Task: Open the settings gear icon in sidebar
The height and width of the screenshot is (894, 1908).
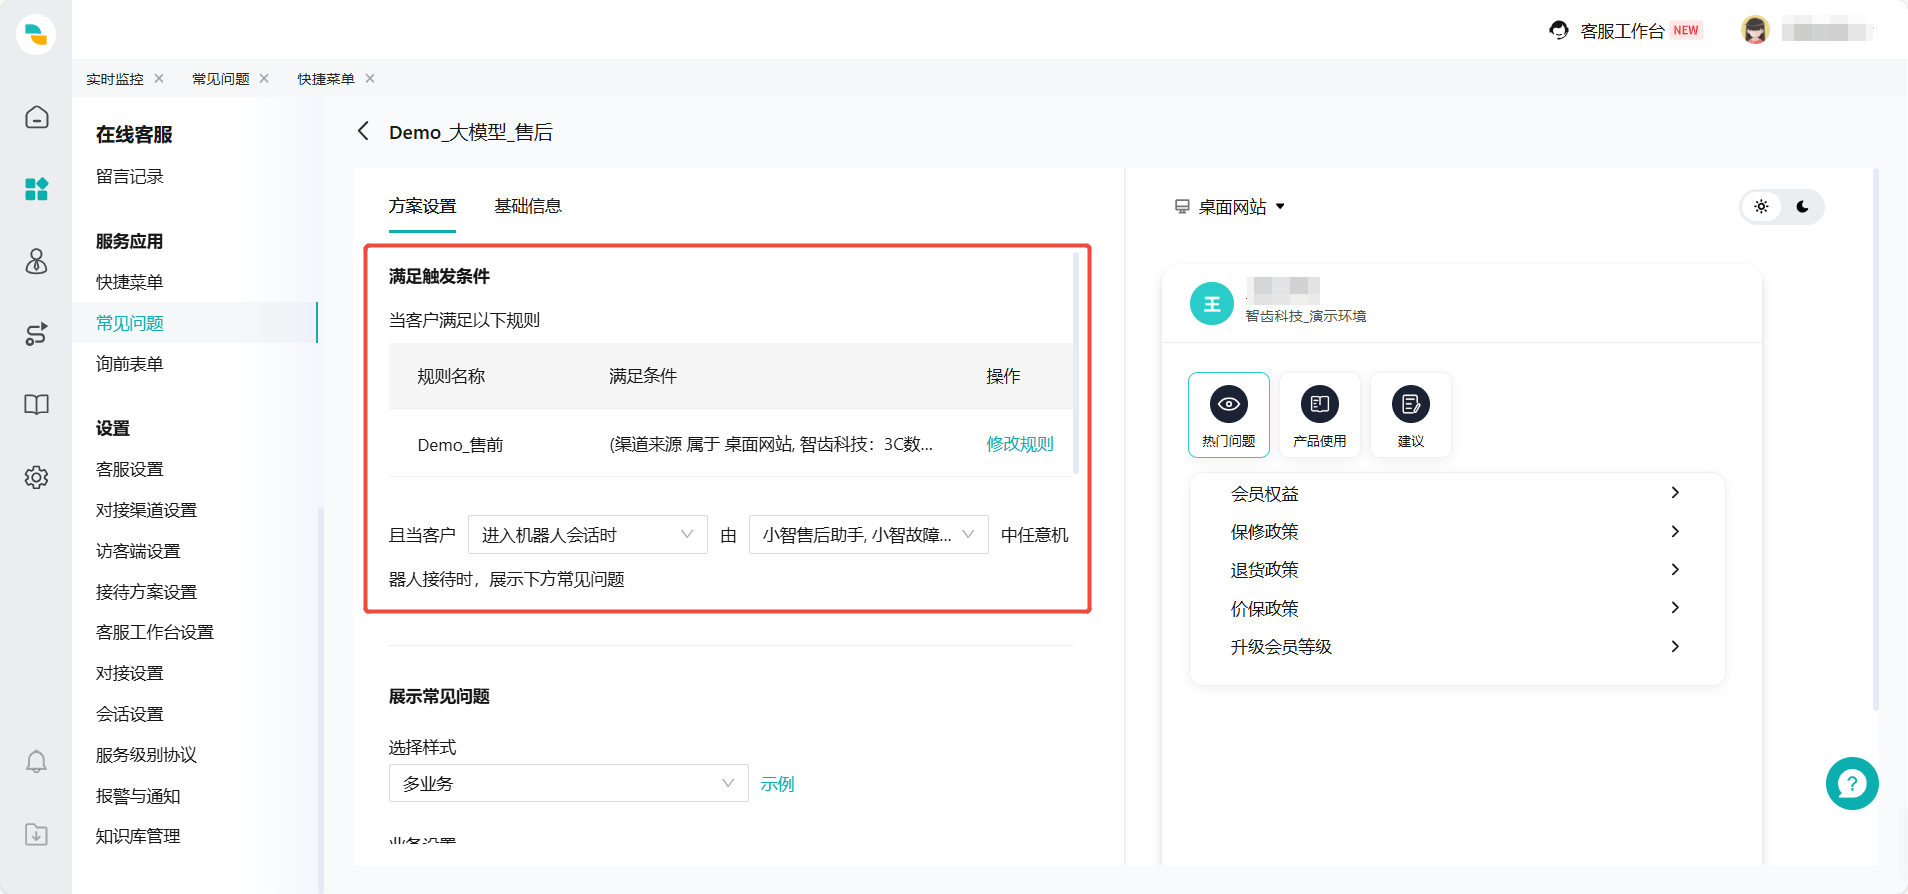Action: 36,477
